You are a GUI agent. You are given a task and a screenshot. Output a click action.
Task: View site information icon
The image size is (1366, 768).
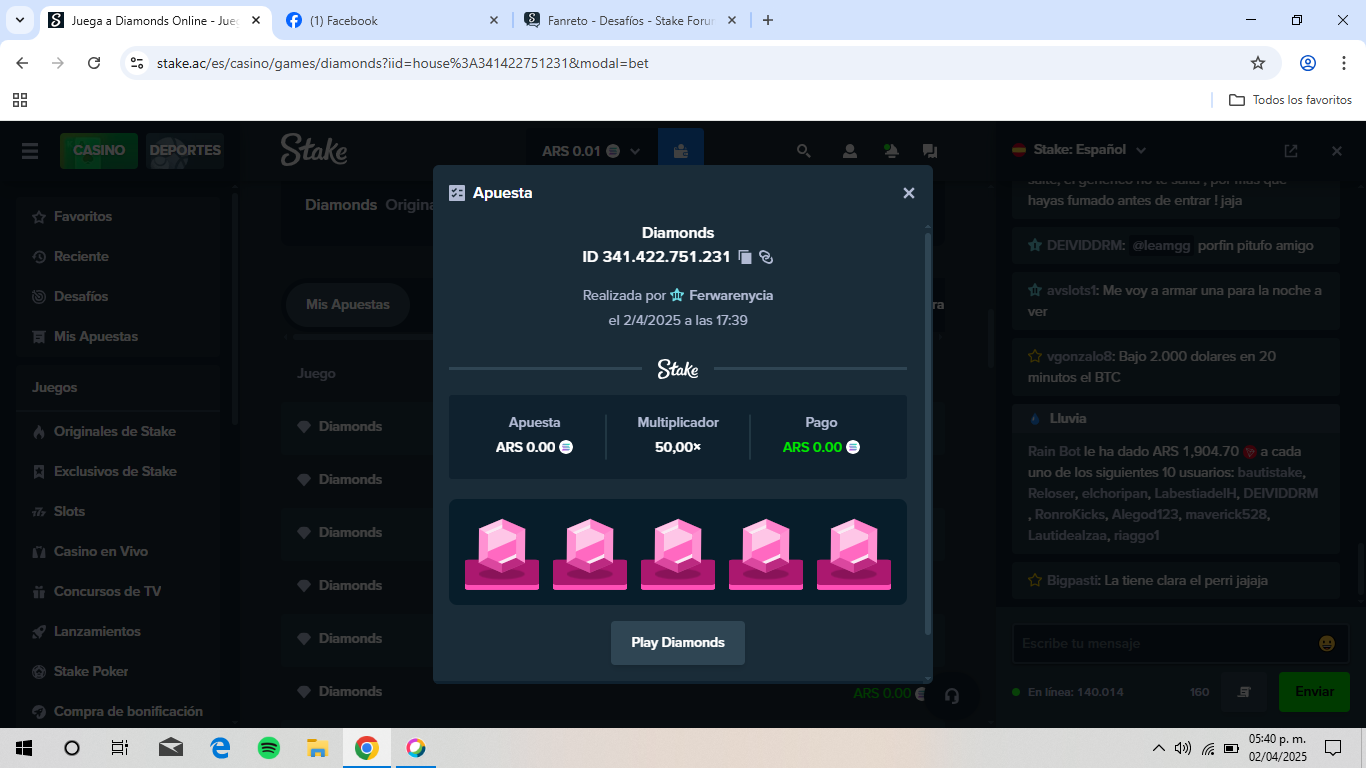tap(137, 63)
